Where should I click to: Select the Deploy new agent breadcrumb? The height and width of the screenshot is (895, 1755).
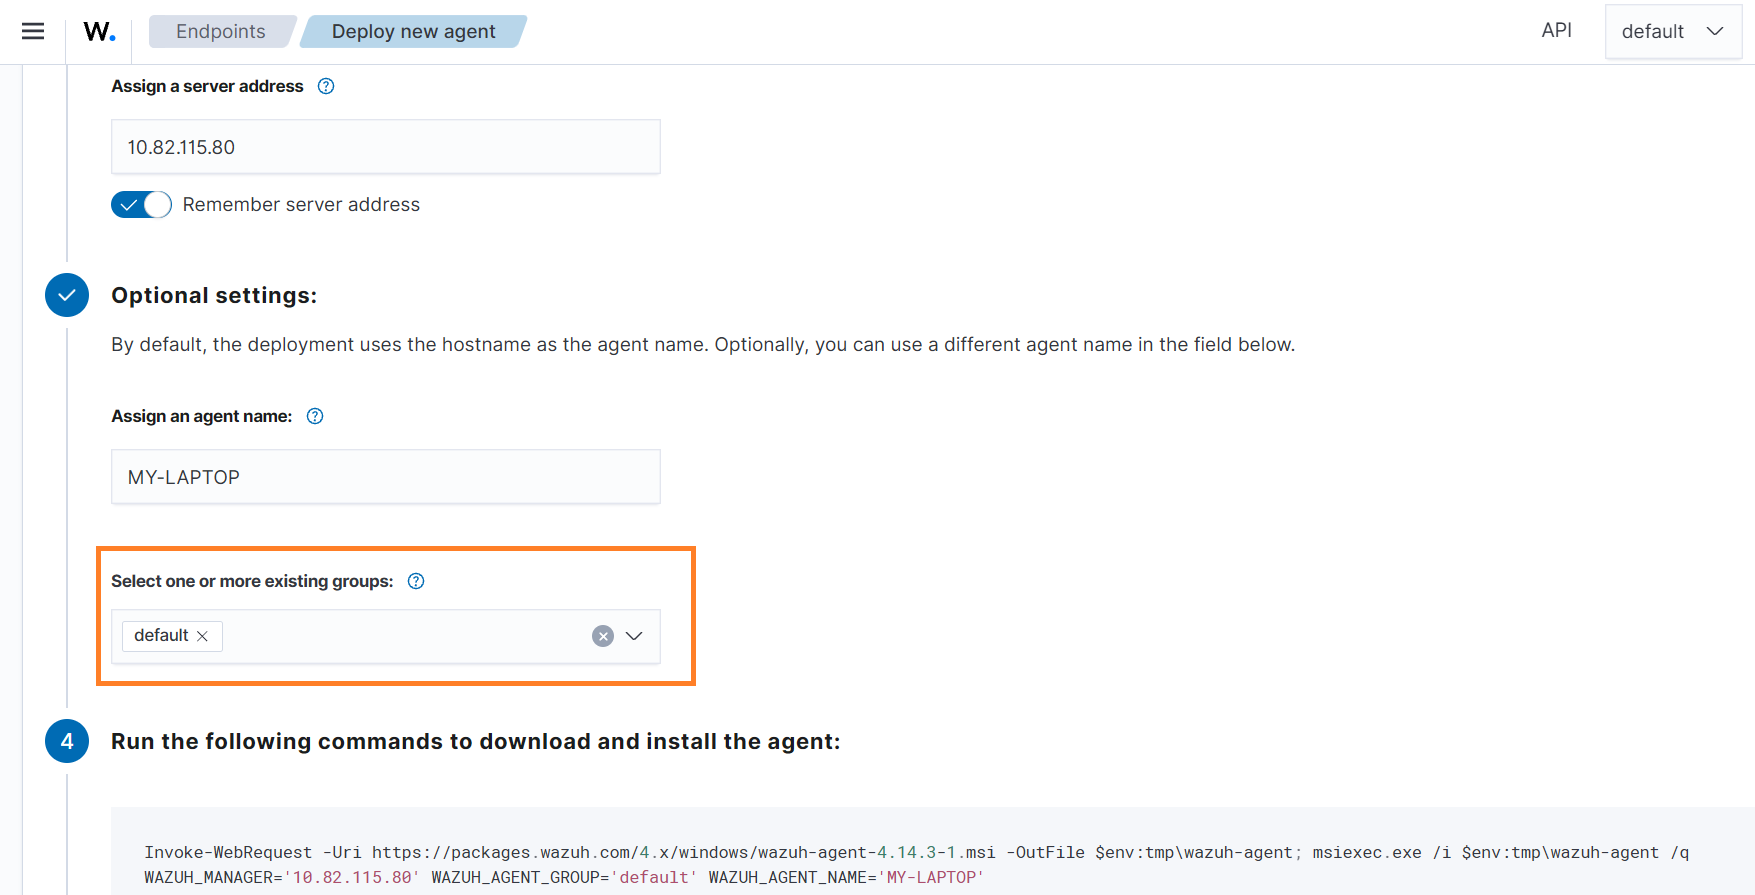click(x=413, y=32)
